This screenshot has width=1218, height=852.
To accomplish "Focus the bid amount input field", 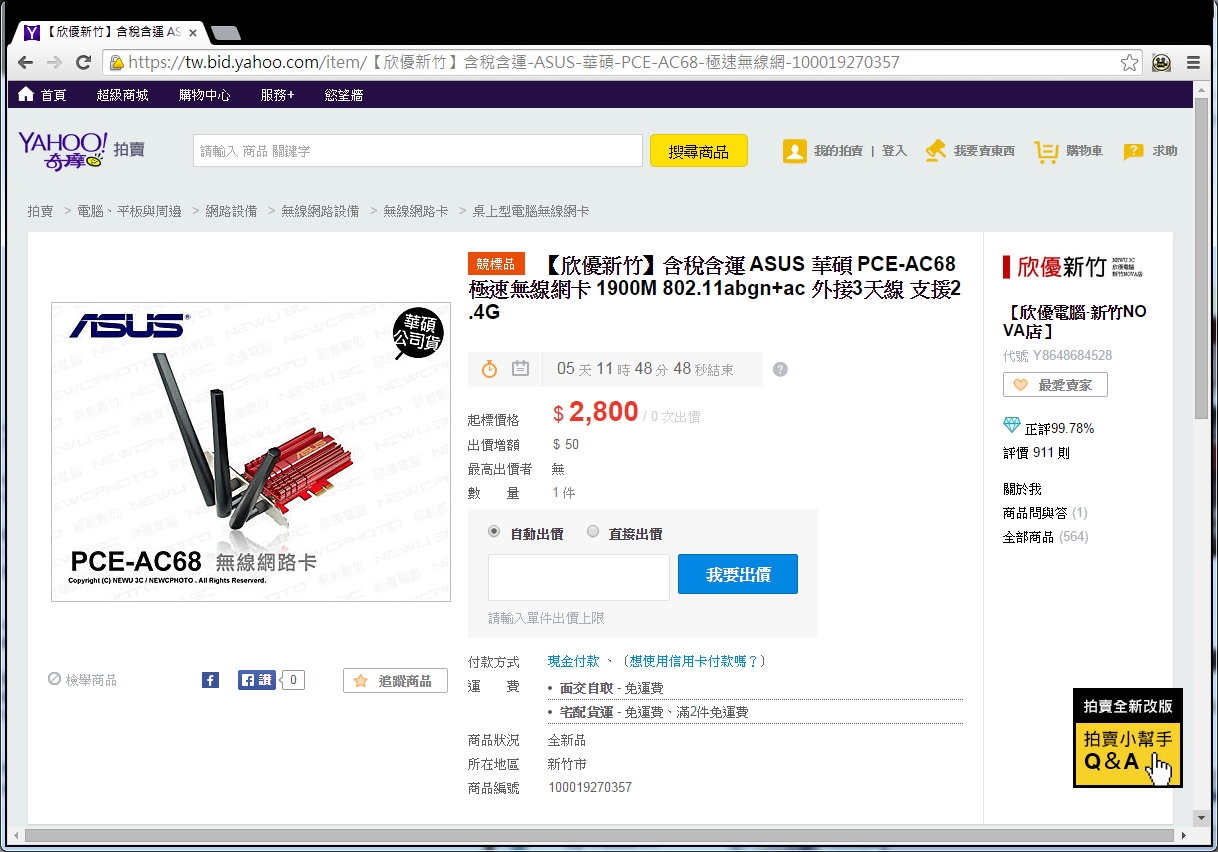I will tap(579, 577).
